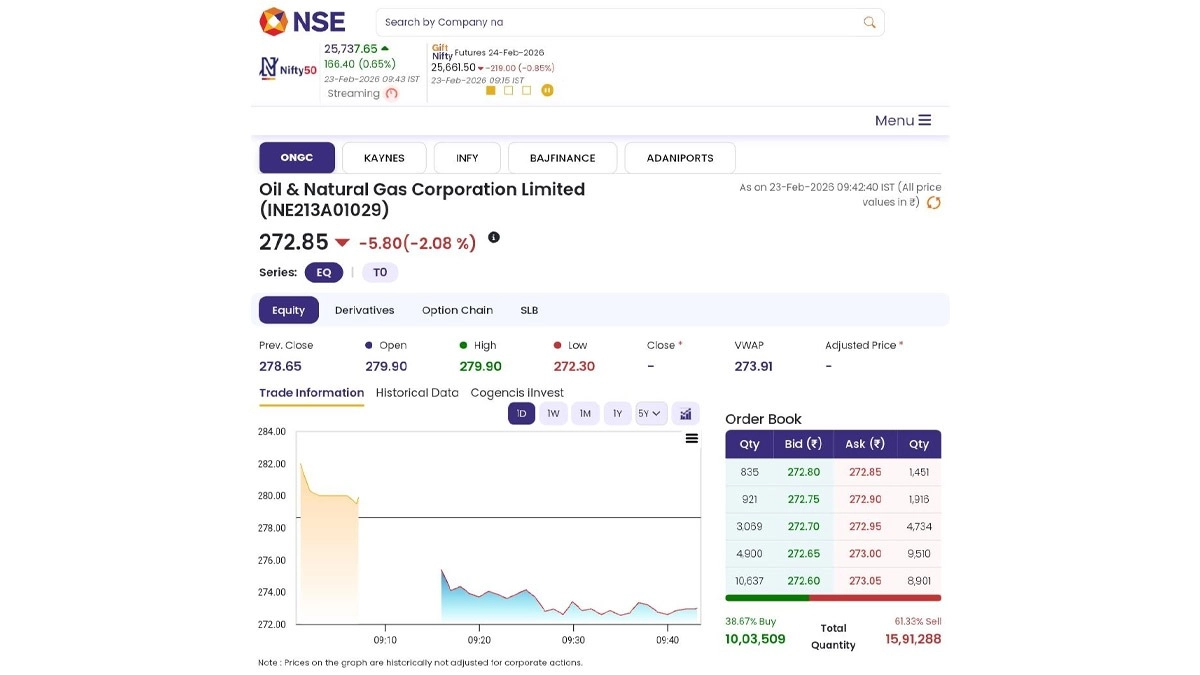
Task: Click the search magnifier icon
Action: point(869,22)
